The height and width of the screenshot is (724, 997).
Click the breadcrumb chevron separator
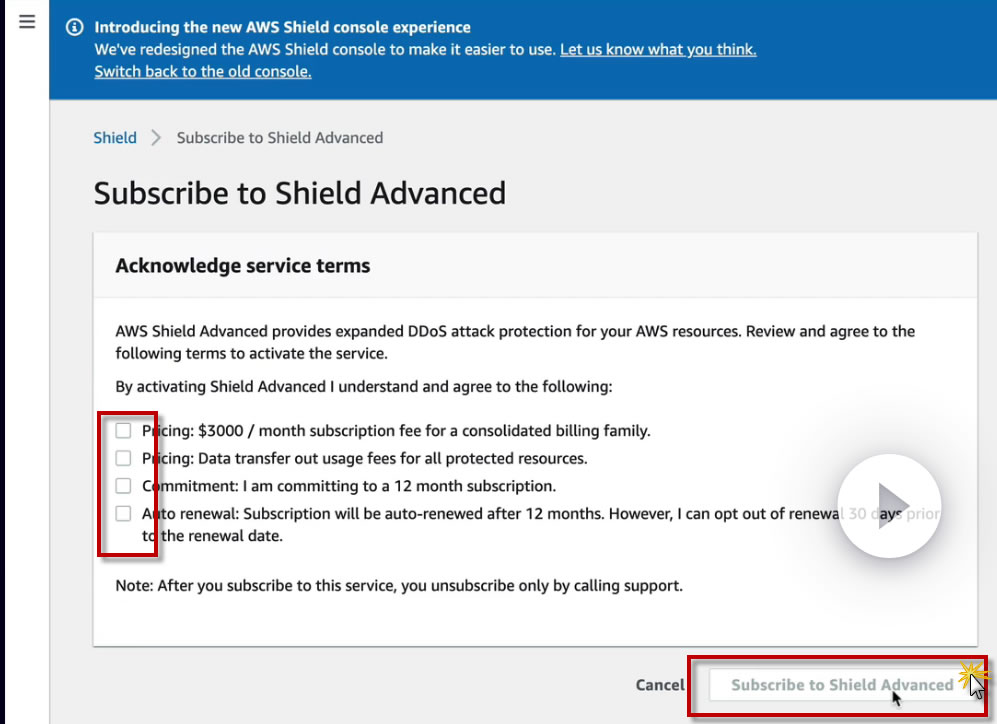click(x=156, y=138)
